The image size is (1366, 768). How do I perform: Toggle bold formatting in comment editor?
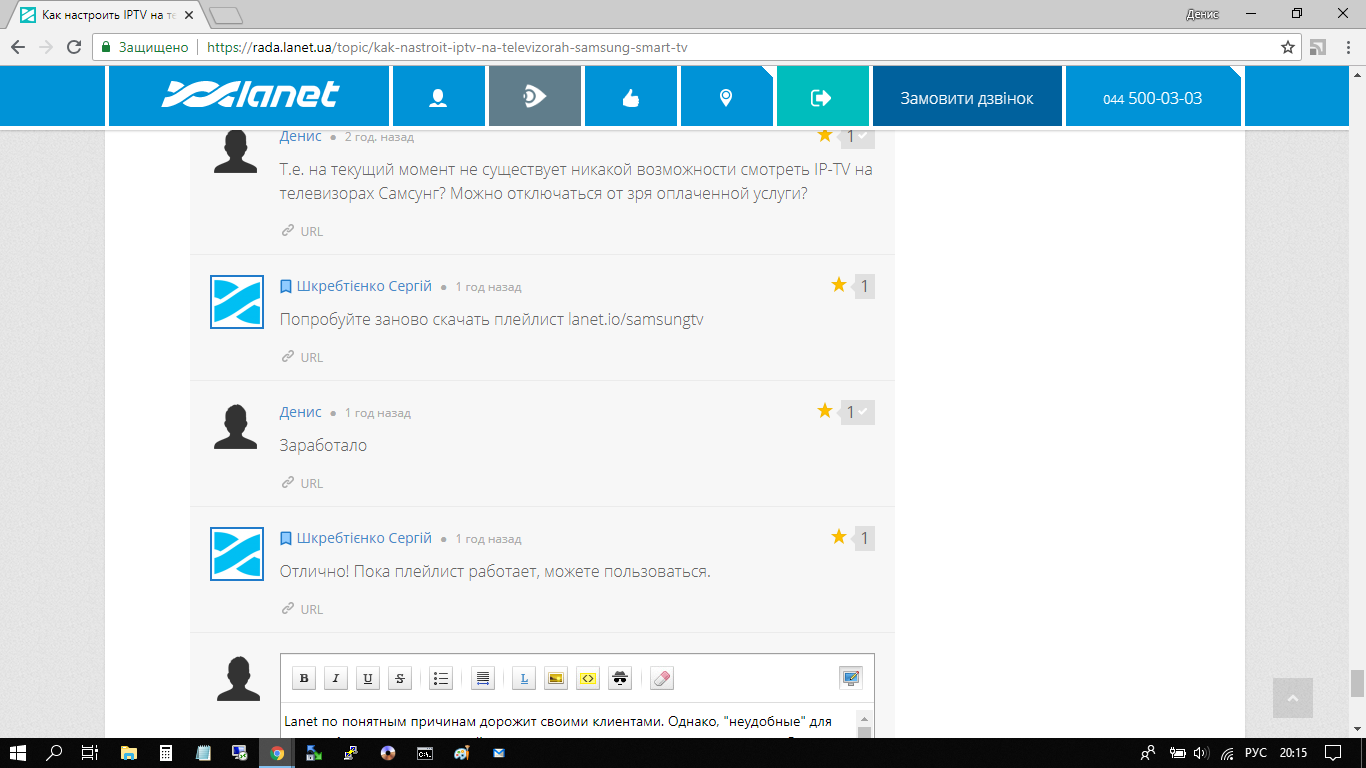305,679
